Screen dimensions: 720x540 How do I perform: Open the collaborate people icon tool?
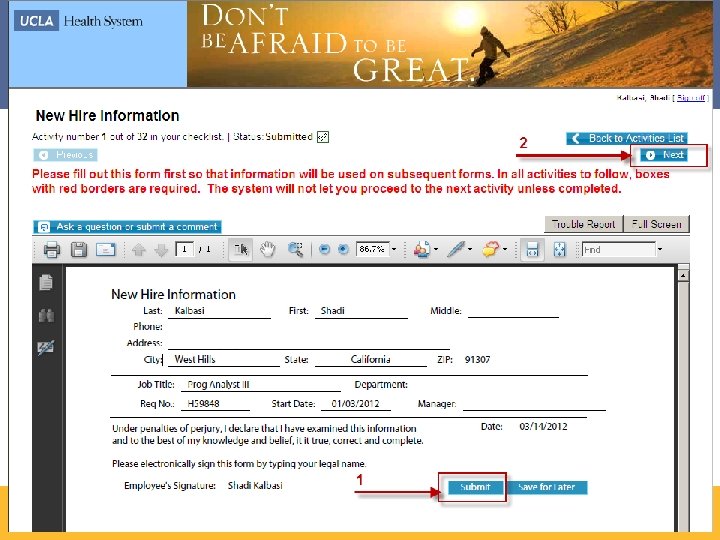coord(422,249)
